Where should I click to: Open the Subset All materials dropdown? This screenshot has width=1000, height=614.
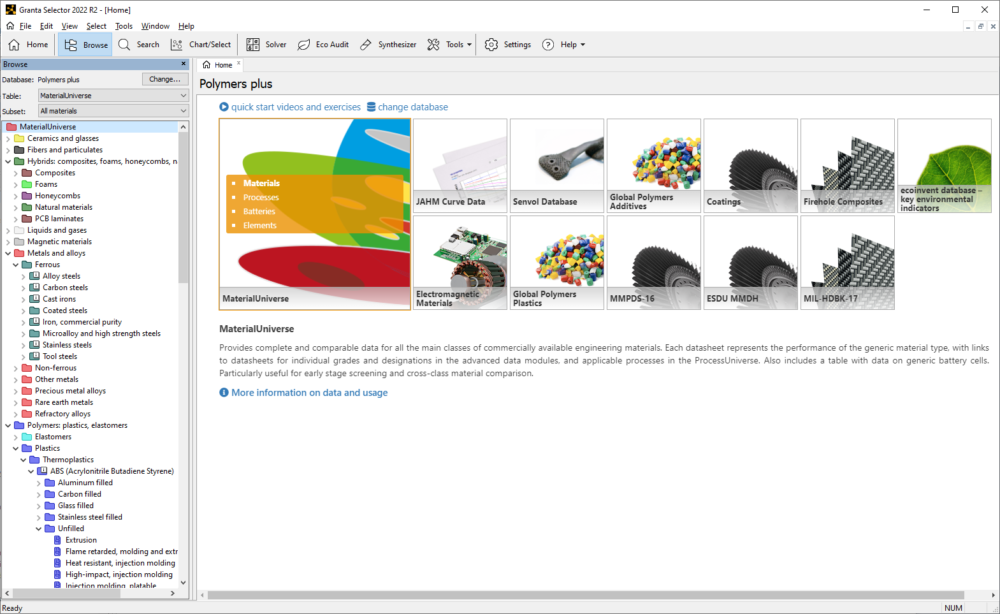[113, 111]
